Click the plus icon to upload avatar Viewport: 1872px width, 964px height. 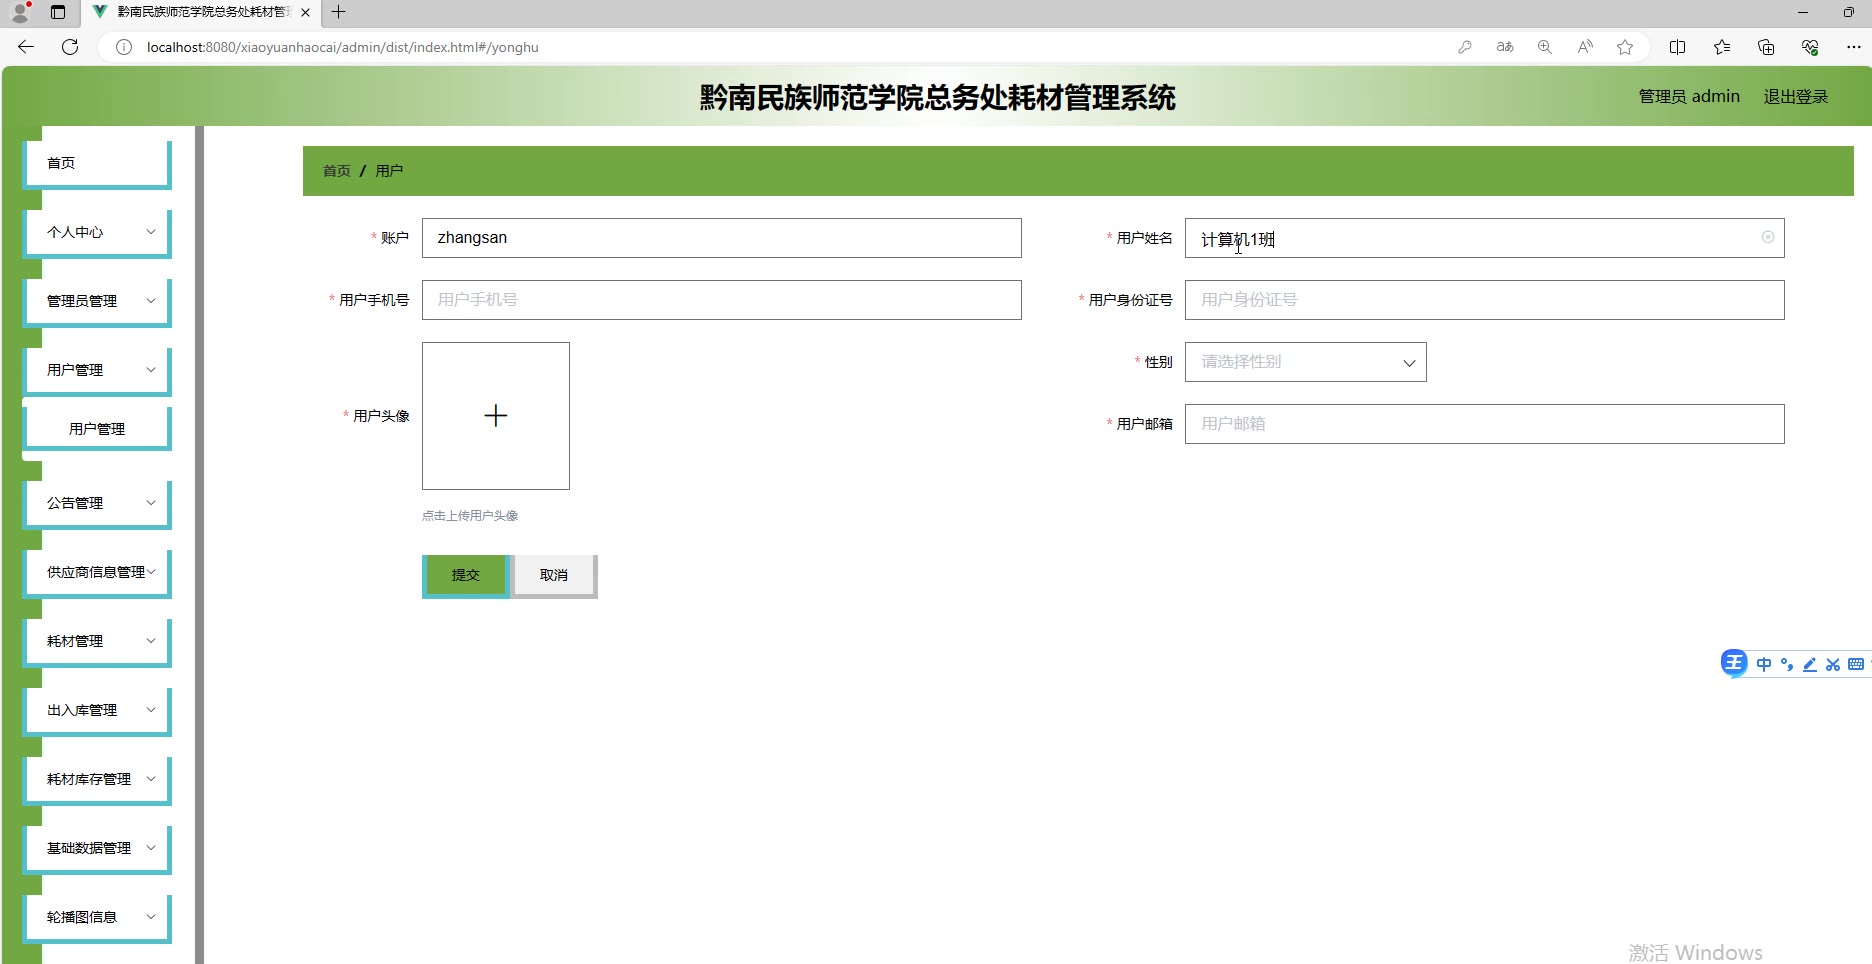(496, 416)
